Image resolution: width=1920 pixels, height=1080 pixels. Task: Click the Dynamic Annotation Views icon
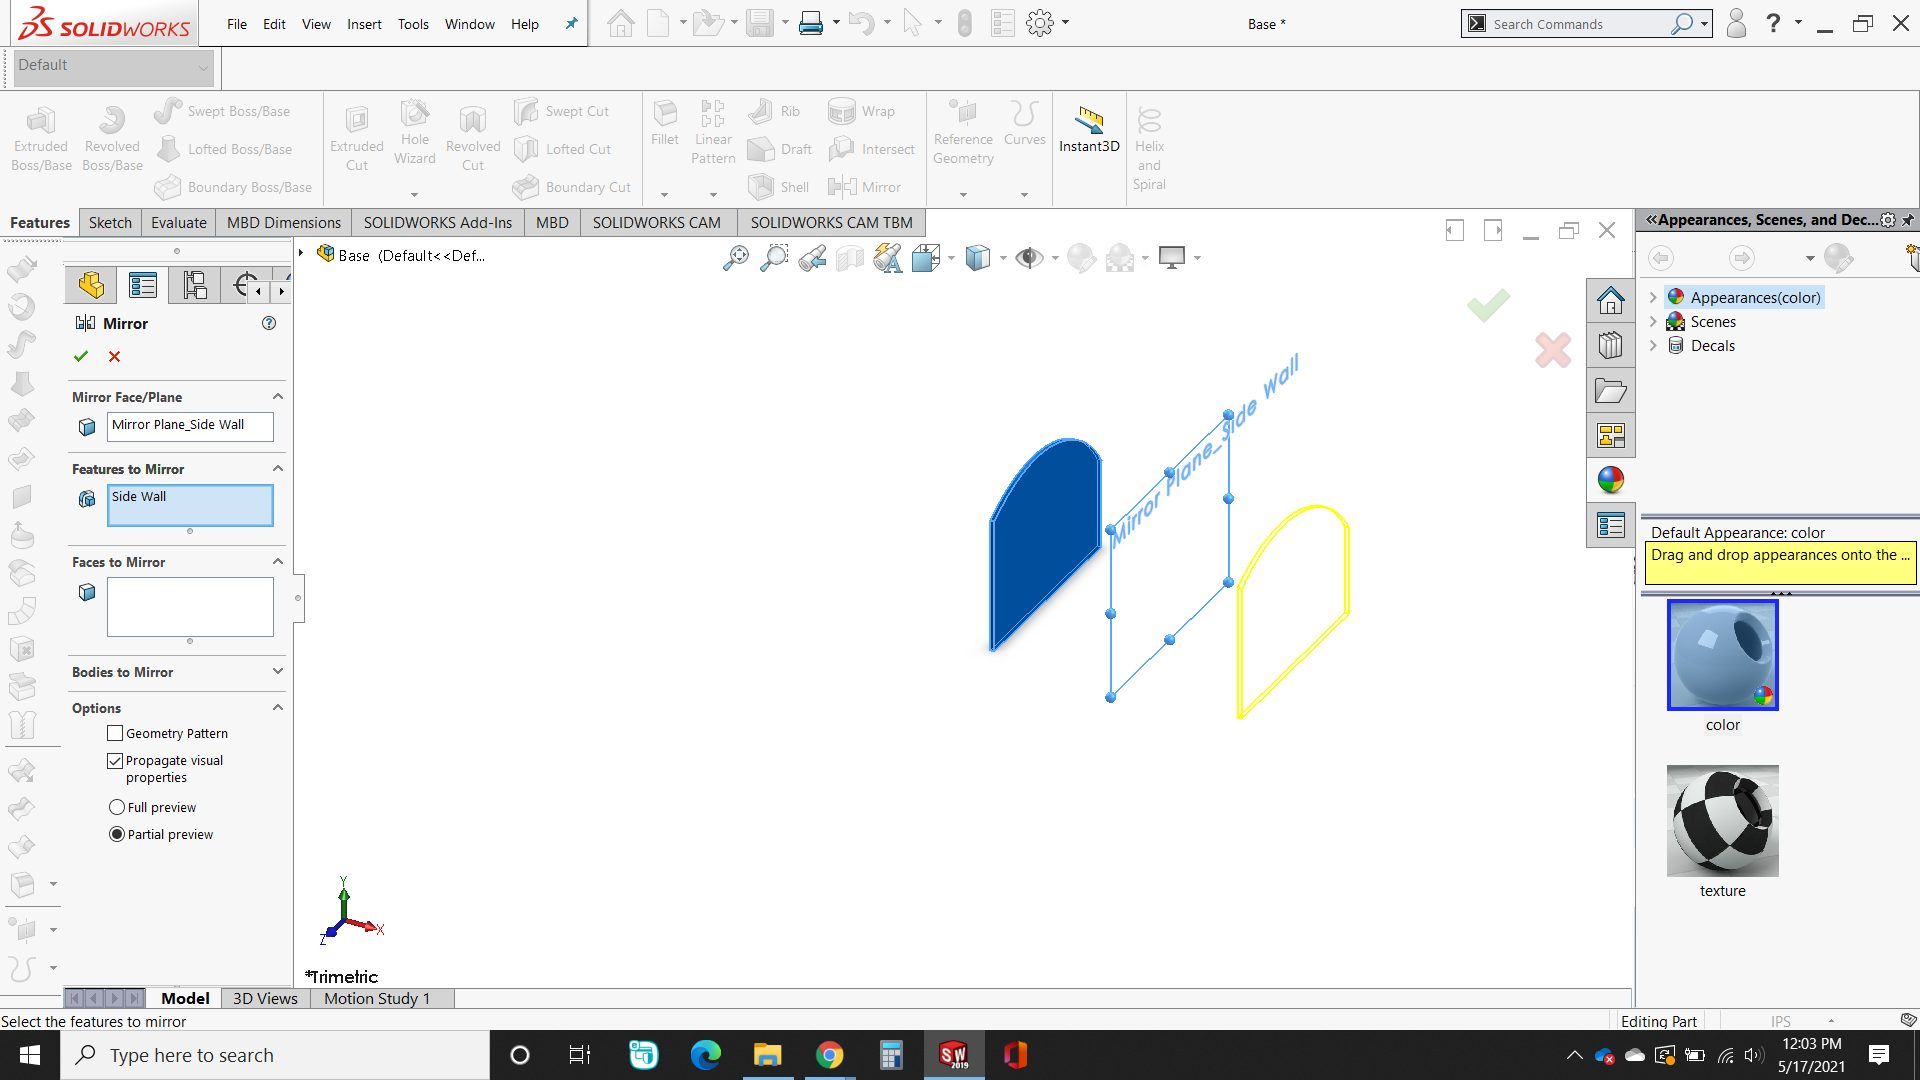pos(887,258)
